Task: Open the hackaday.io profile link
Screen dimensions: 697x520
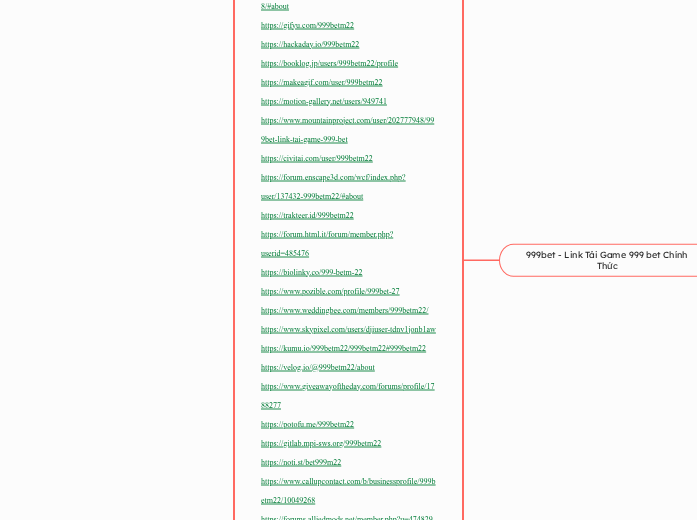Action: [310, 45]
